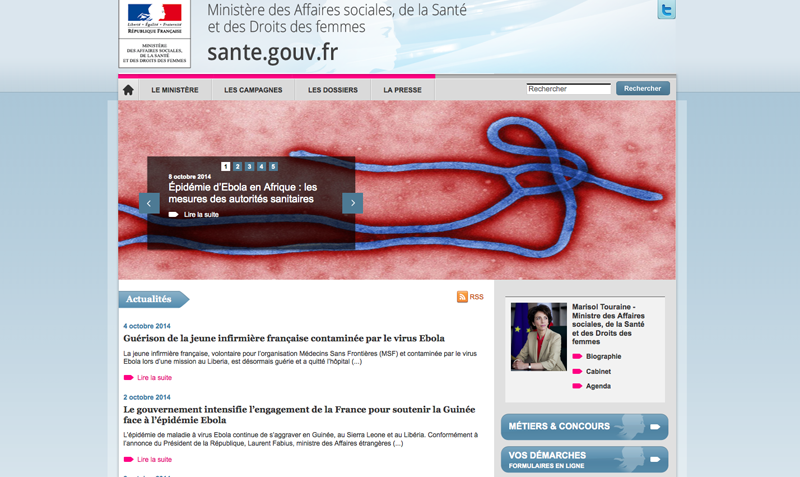Switch to carousel slide 3

249,167
